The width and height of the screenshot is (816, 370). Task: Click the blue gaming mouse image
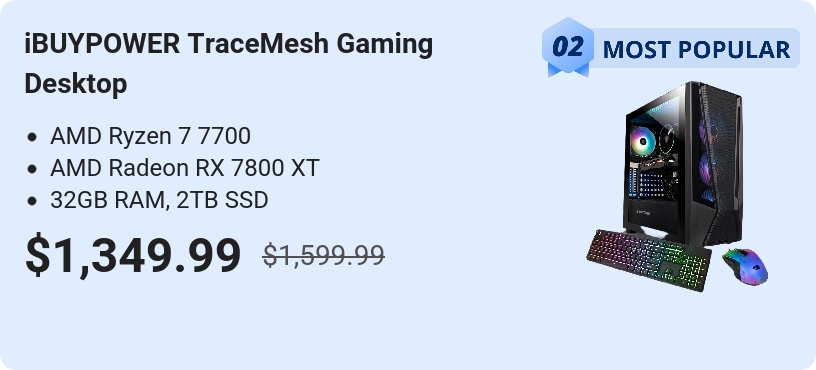[745, 266]
